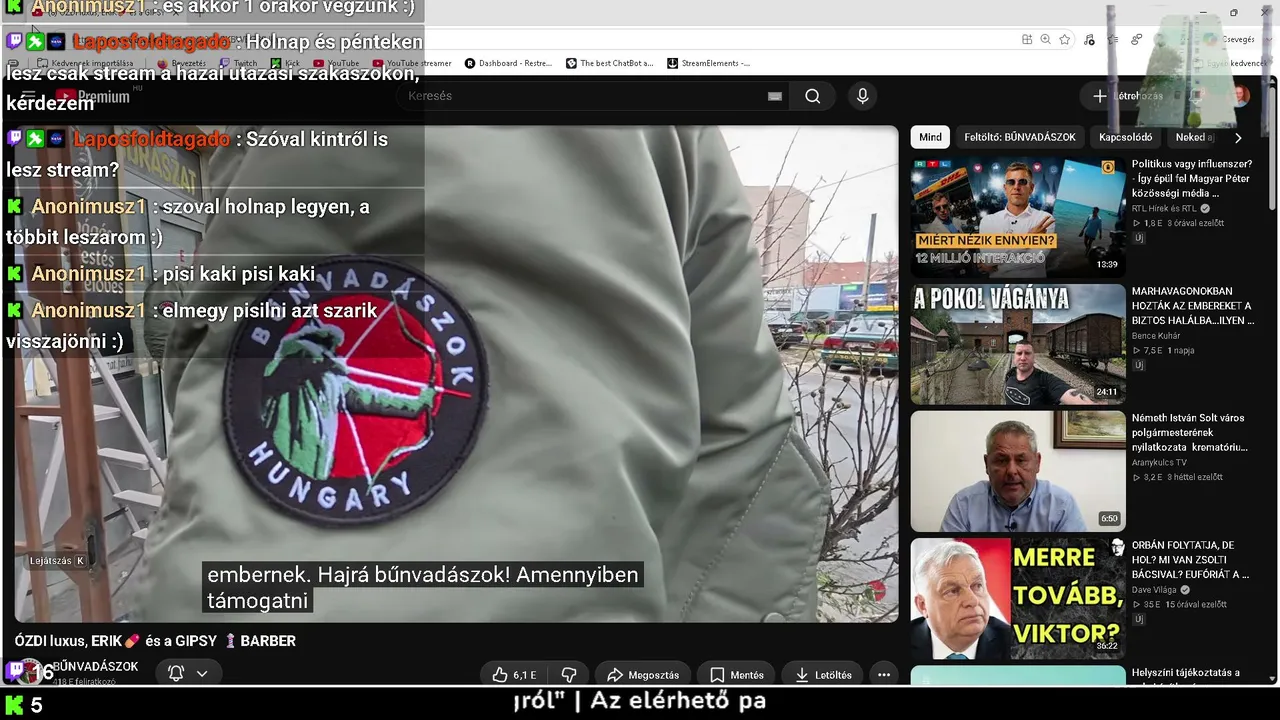Screen dimensions: 1280x720
Task: Open the three-dot more actions menu
Action: (884, 675)
